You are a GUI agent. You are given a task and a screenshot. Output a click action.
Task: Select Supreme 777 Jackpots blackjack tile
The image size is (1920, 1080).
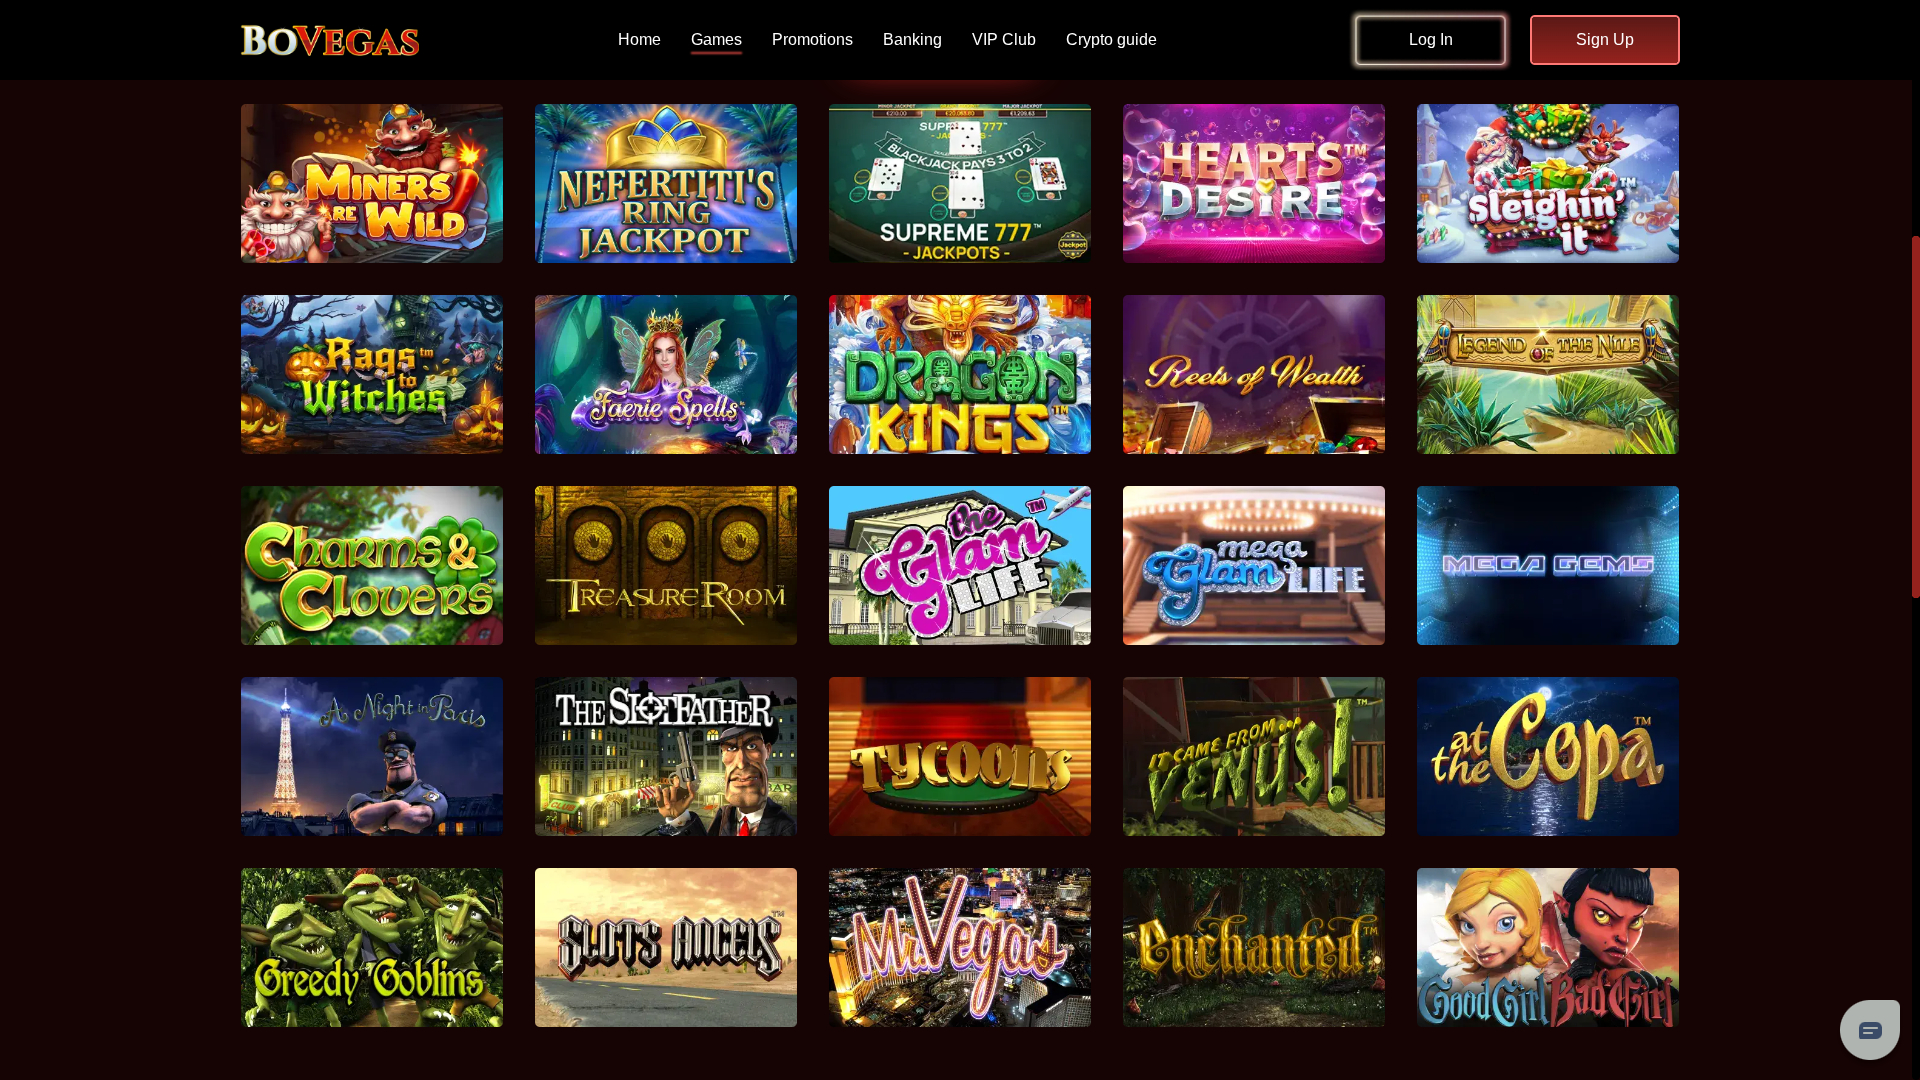coord(960,183)
